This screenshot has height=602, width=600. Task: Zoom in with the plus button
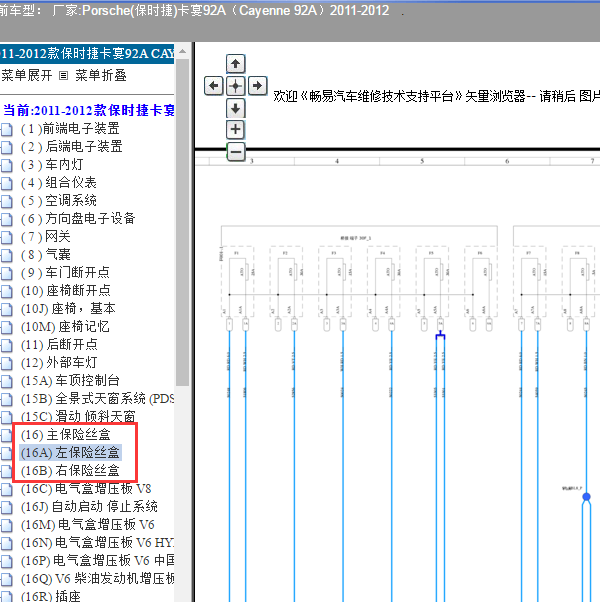click(235, 129)
